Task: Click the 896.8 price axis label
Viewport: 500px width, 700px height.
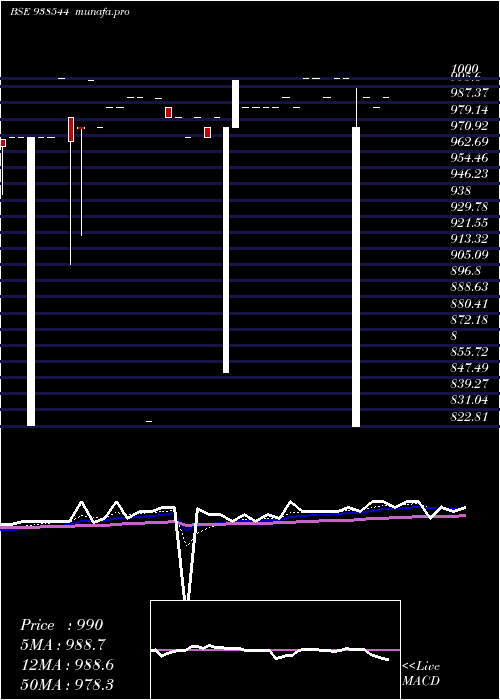Action: pyautogui.click(x=466, y=271)
